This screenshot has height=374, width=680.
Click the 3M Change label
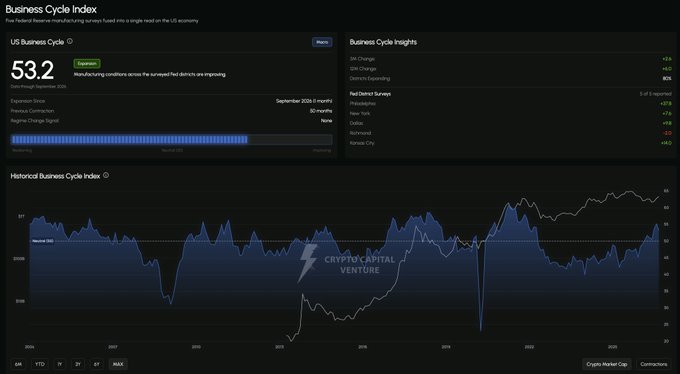coord(362,59)
